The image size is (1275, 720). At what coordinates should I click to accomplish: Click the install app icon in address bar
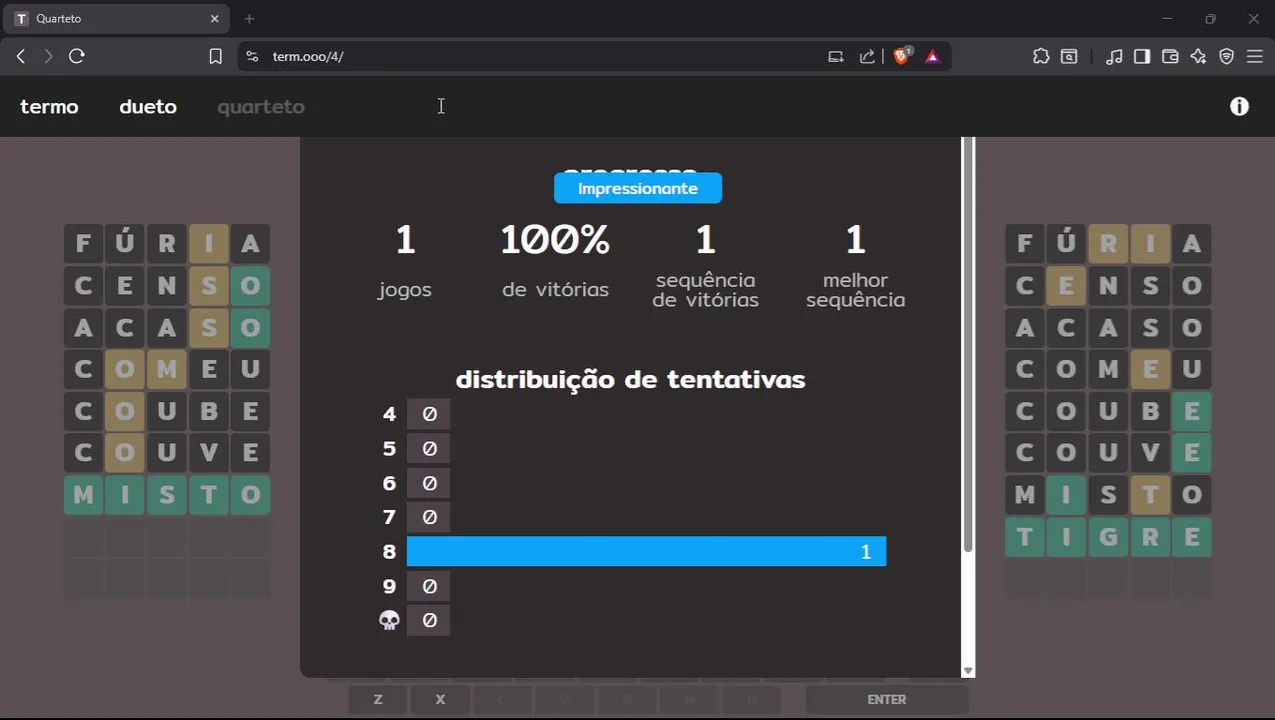(x=836, y=57)
